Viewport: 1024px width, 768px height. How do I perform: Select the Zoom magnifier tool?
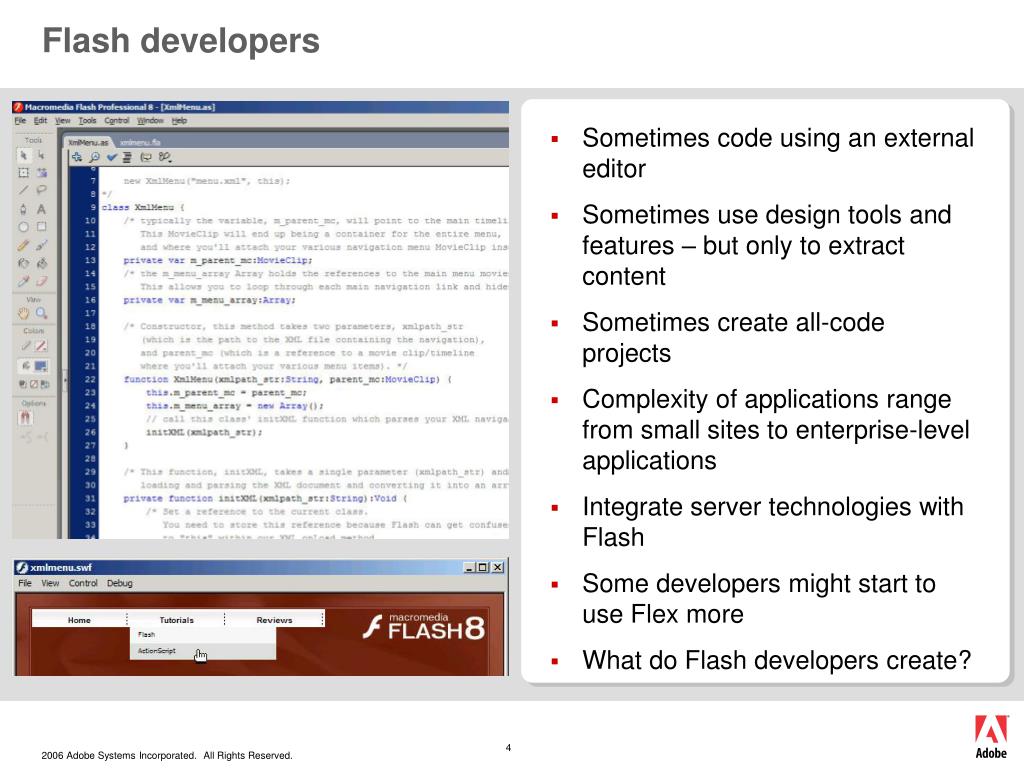tap(41, 313)
